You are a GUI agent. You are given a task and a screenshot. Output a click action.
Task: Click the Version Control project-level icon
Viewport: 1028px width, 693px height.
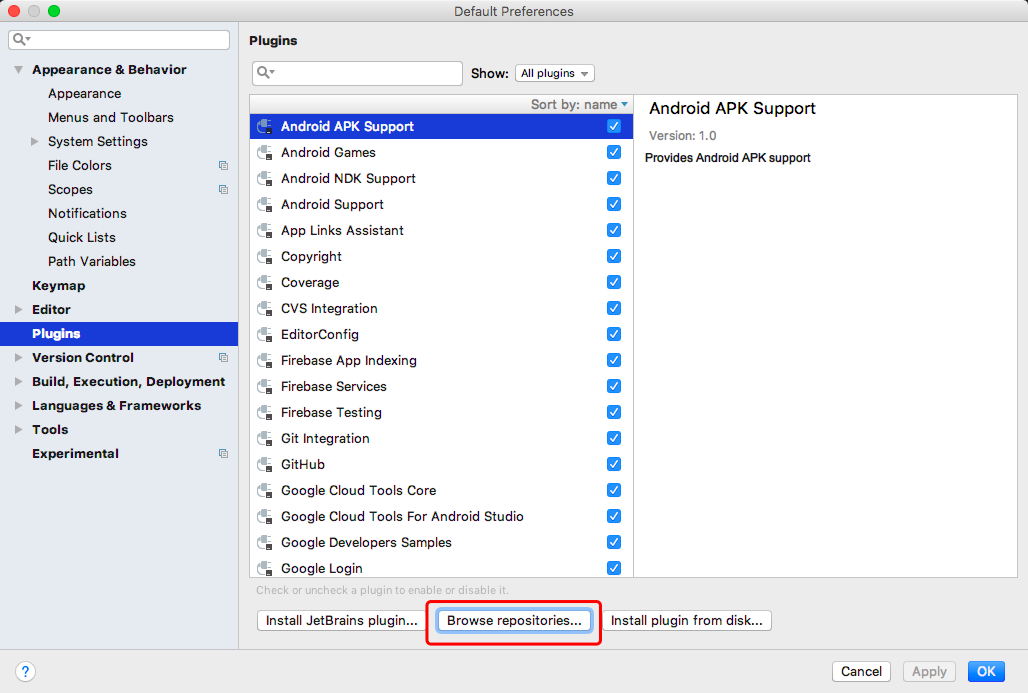click(x=224, y=358)
